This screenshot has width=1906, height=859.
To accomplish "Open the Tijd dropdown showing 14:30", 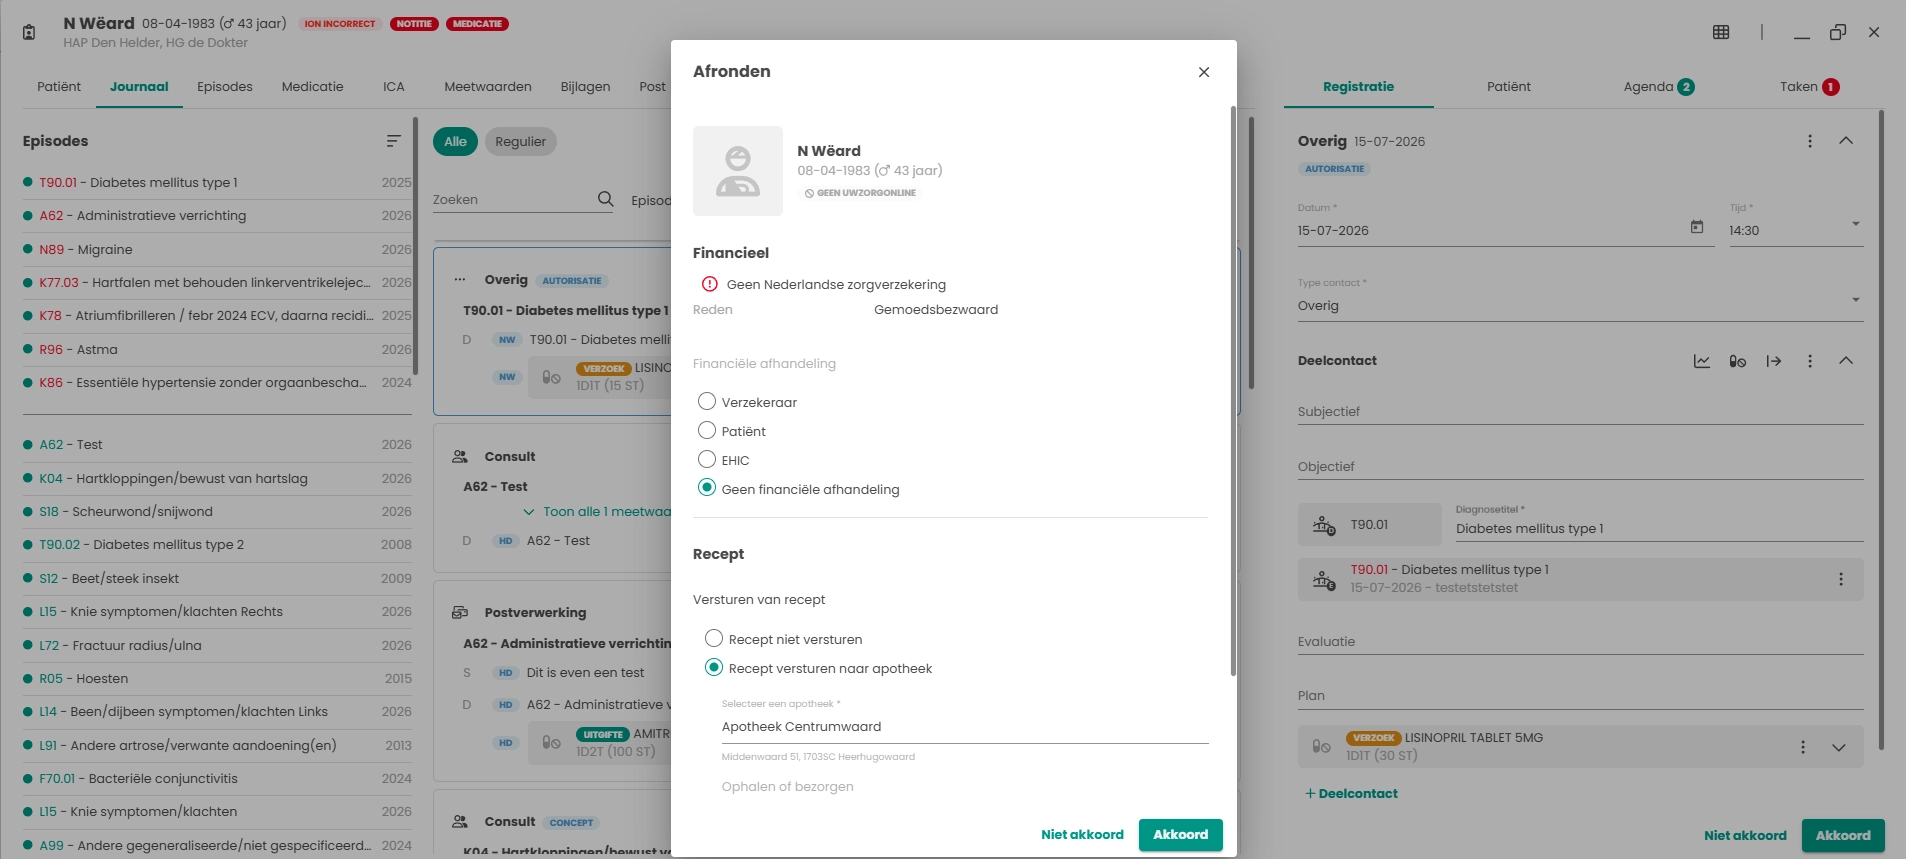I will 1795,230.
